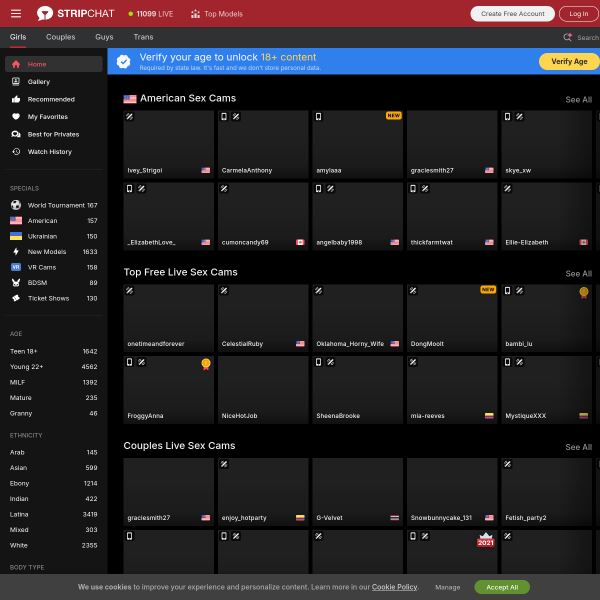Click the NEW badge on amylaaa card
Image resolution: width=600 pixels, height=600 pixels.
394,116
